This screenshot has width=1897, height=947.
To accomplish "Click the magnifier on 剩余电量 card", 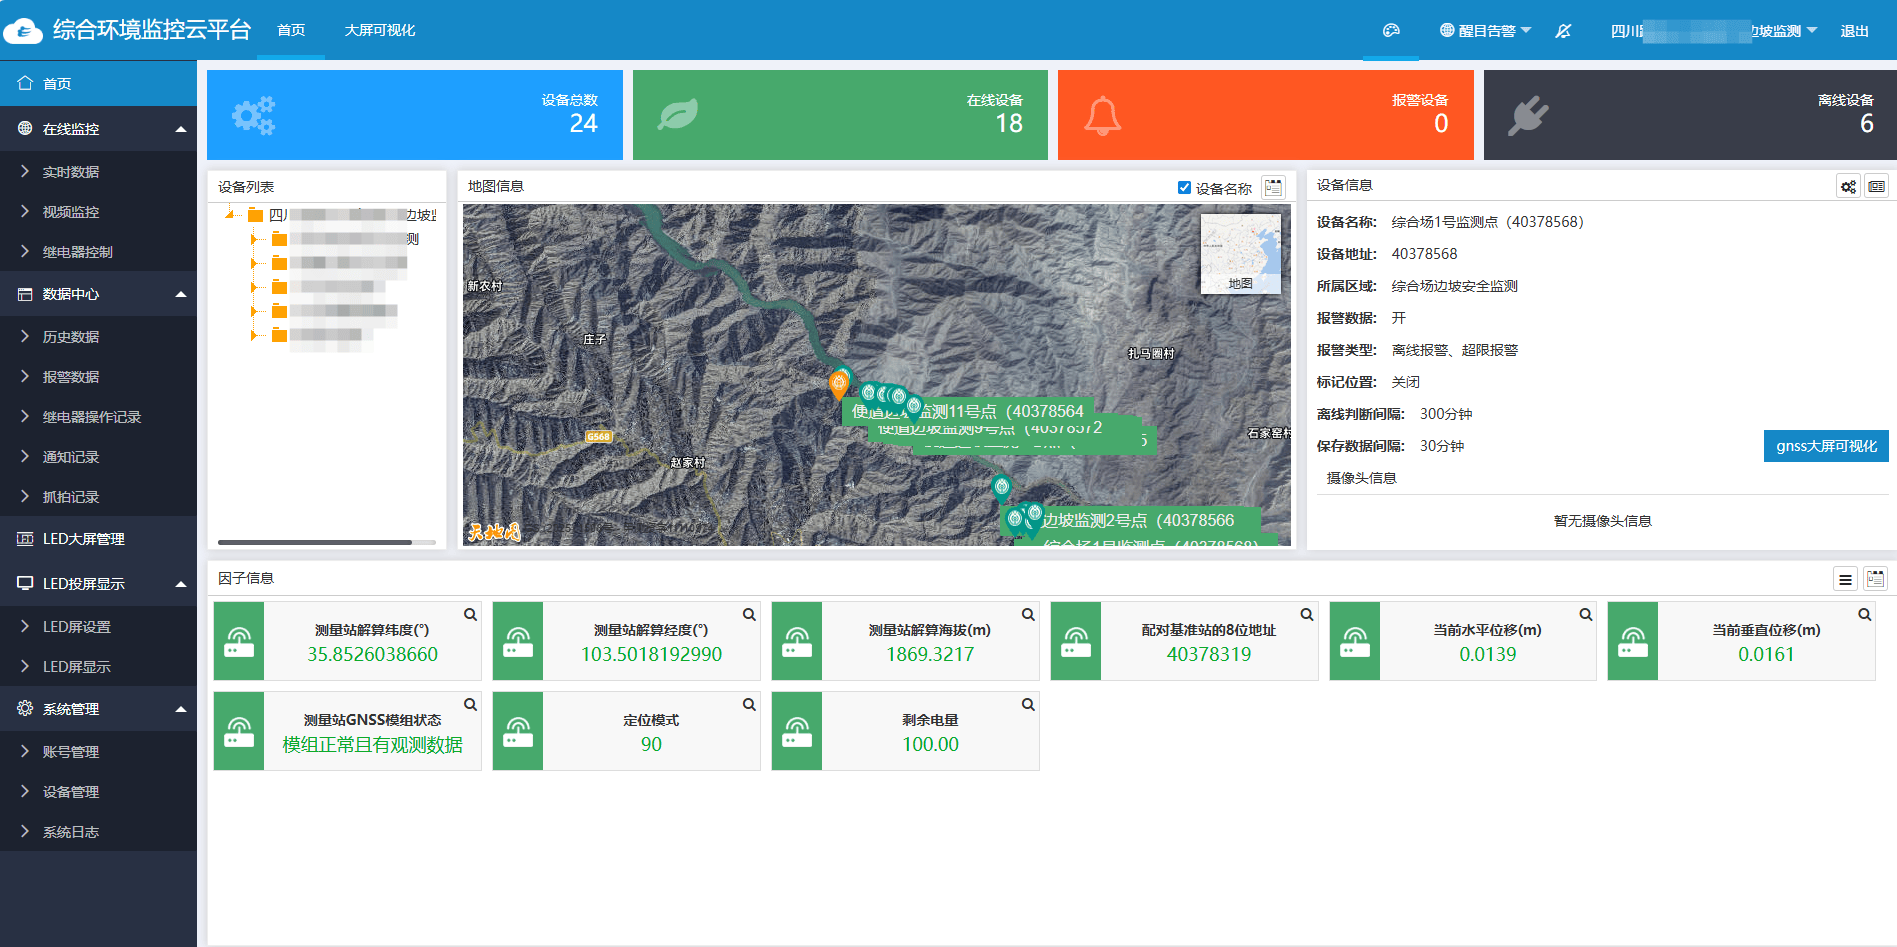I will [1027, 705].
